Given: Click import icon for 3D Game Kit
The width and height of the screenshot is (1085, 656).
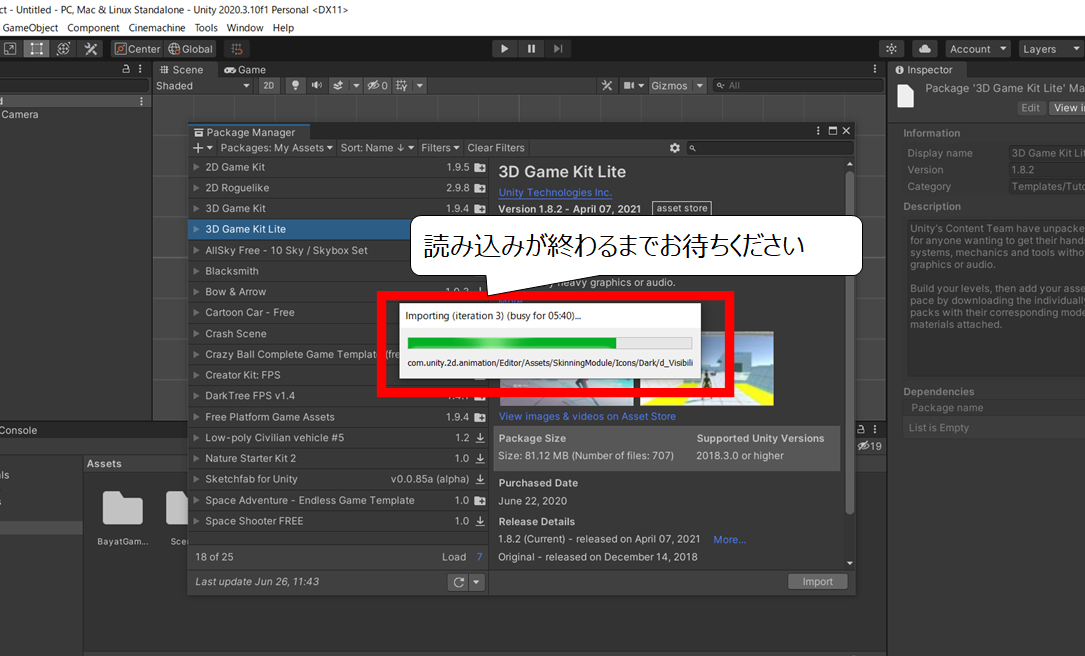Looking at the screenshot, I should coord(480,209).
